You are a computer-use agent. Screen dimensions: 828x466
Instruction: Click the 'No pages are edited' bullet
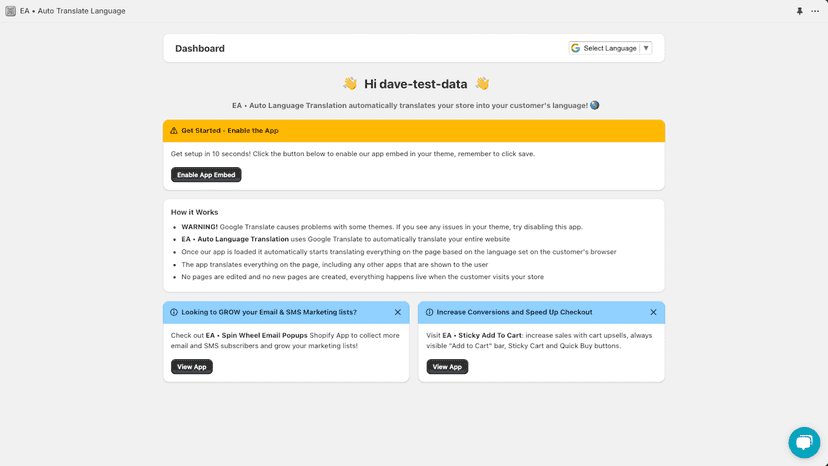coord(362,277)
